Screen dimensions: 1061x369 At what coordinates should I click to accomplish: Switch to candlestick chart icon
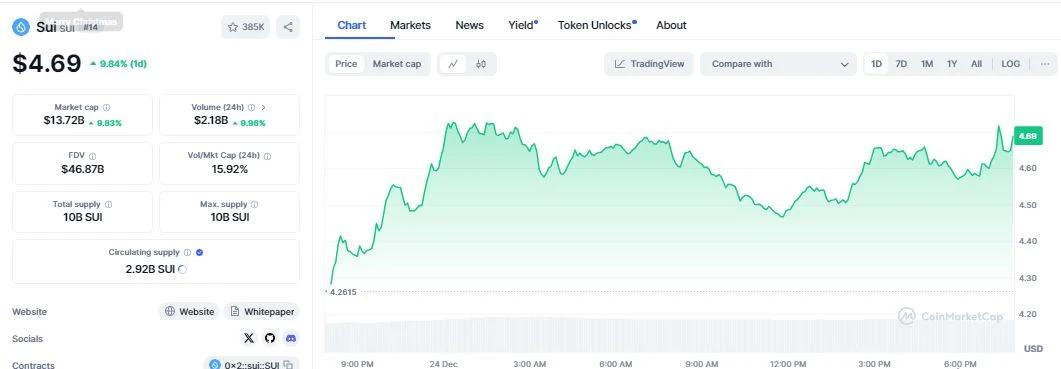click(x=480, y=64)
